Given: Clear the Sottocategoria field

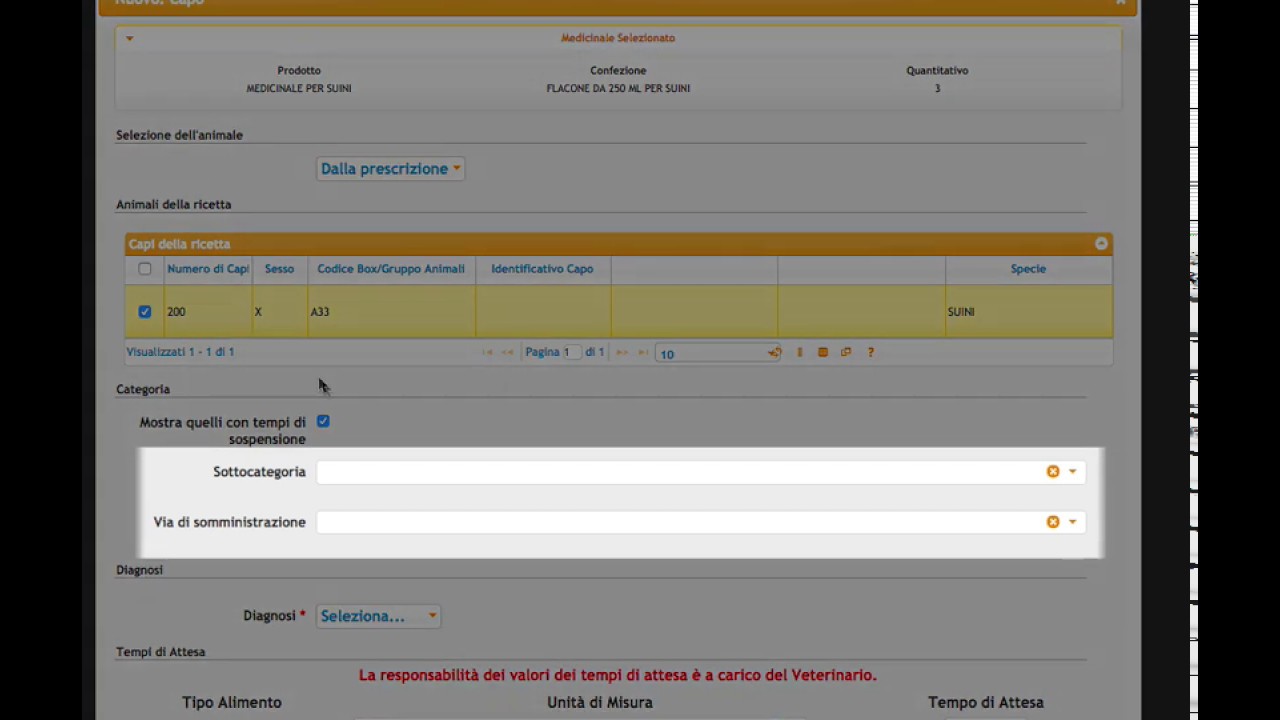Looking at the screenshot, I should pos(1053,472).
